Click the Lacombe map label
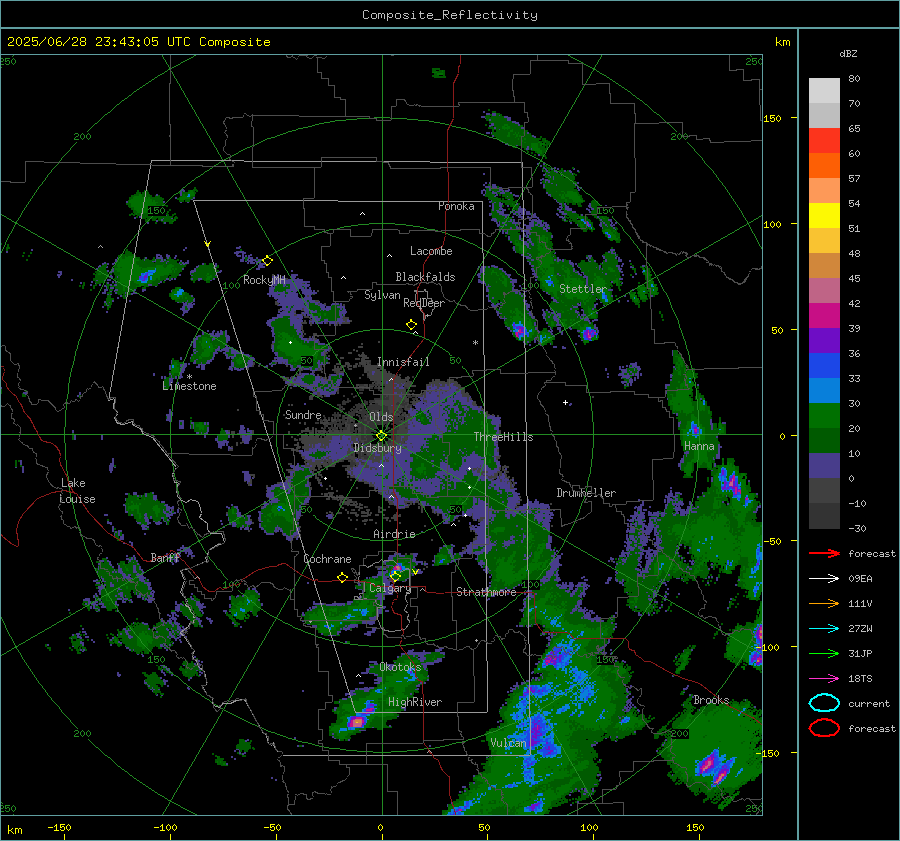Screen dimensions: 900x841 (431, 251)
